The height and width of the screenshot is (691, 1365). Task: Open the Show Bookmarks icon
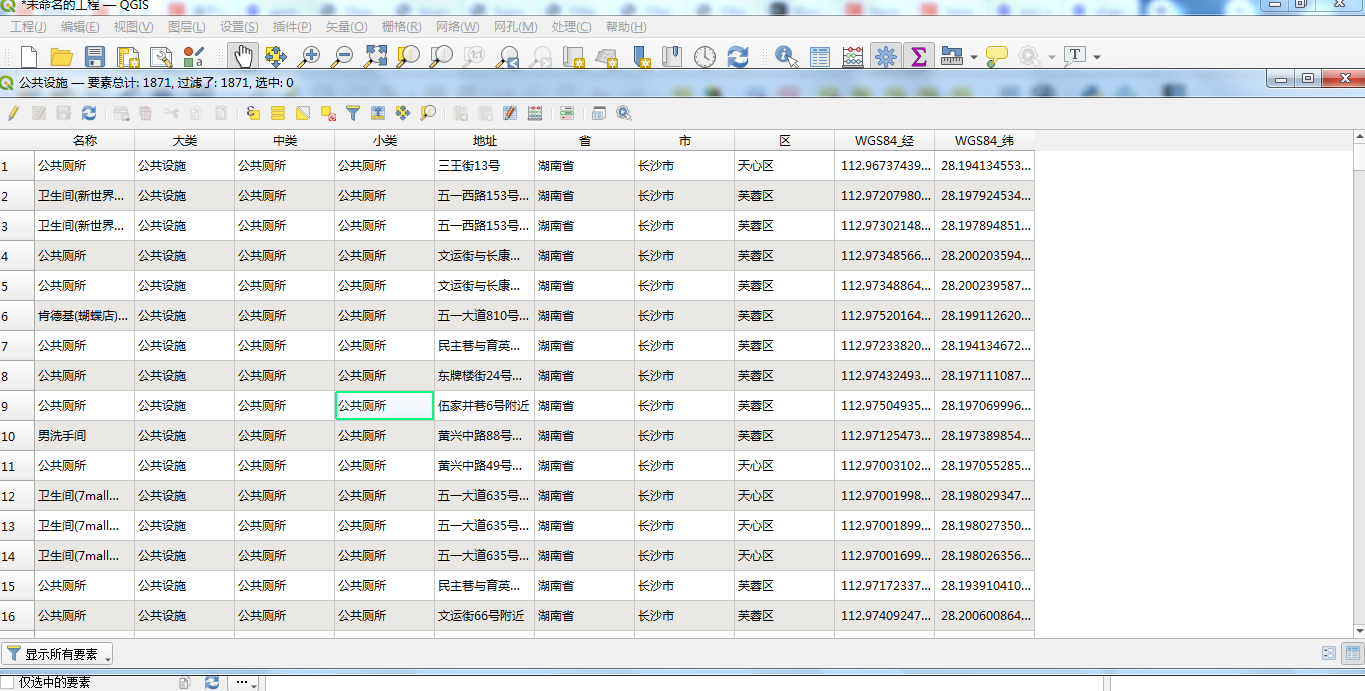pyautogui.click(x=672, y=57)
